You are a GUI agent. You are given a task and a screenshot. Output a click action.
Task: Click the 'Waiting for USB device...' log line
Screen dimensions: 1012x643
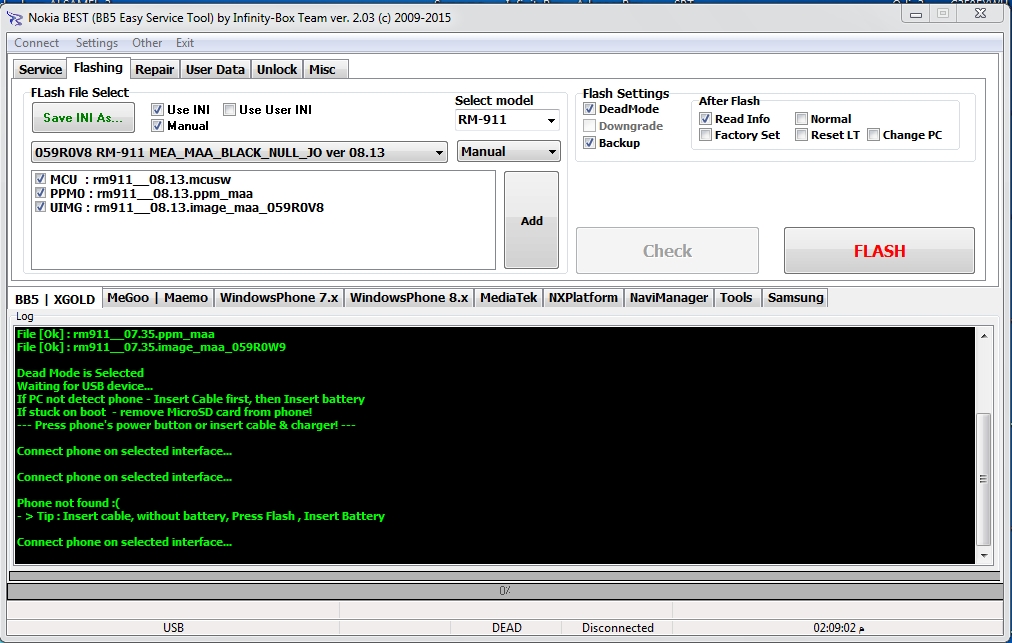coord(85,386)
